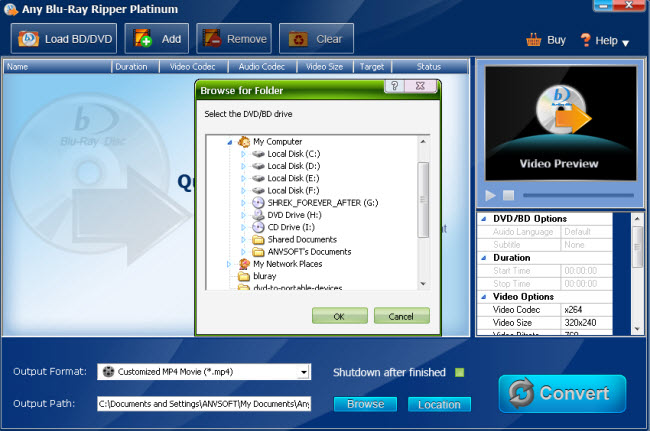Click the Audio Language Default value
650x431 pixels.
click(x=586, y=232)
